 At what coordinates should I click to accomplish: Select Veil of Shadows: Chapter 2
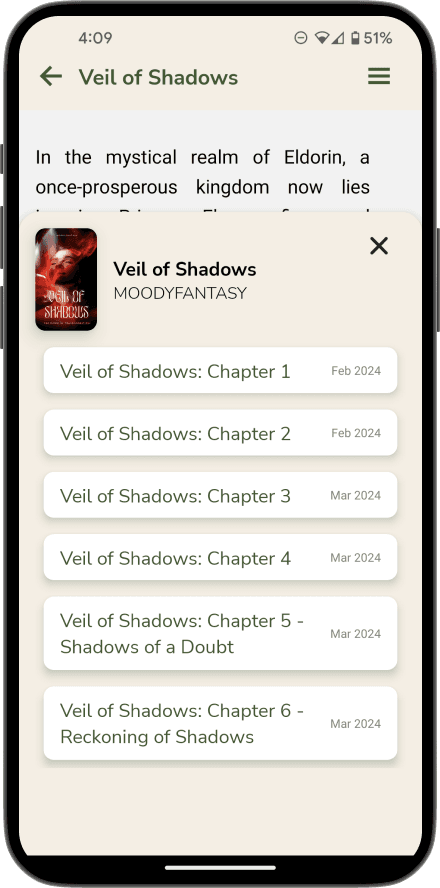coord(220,433)
